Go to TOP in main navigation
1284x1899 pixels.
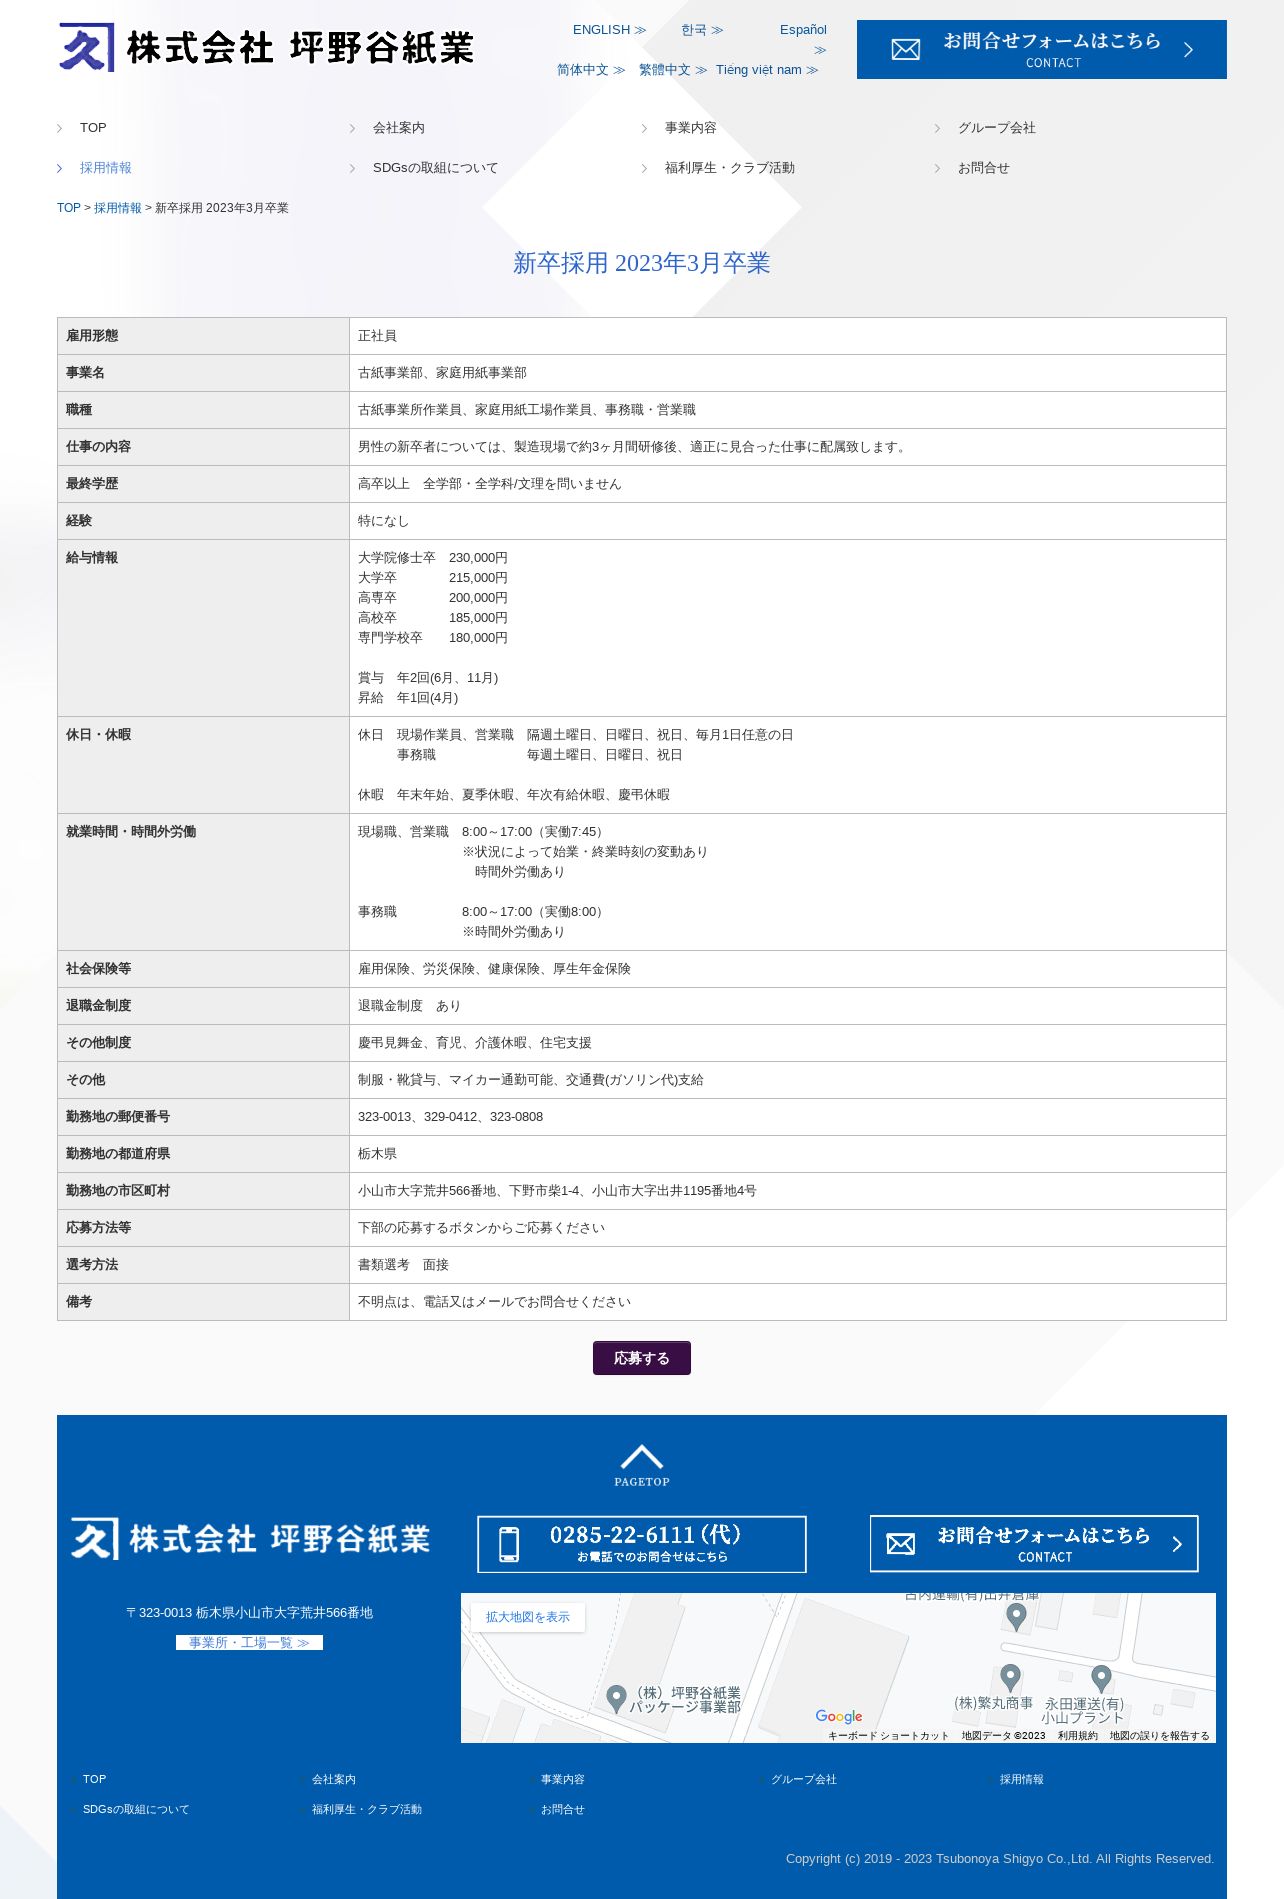coord(93,128)
